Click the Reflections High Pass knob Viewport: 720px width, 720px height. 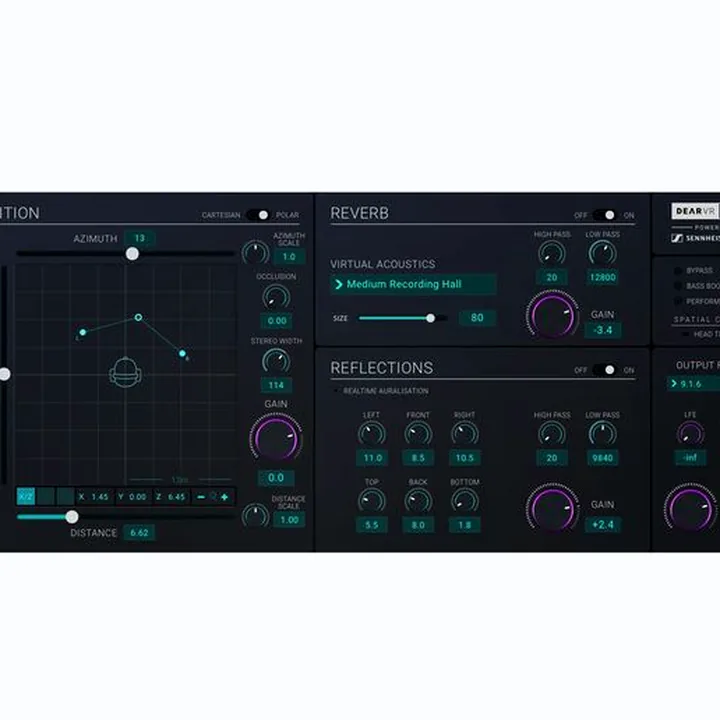click(551, 434)
